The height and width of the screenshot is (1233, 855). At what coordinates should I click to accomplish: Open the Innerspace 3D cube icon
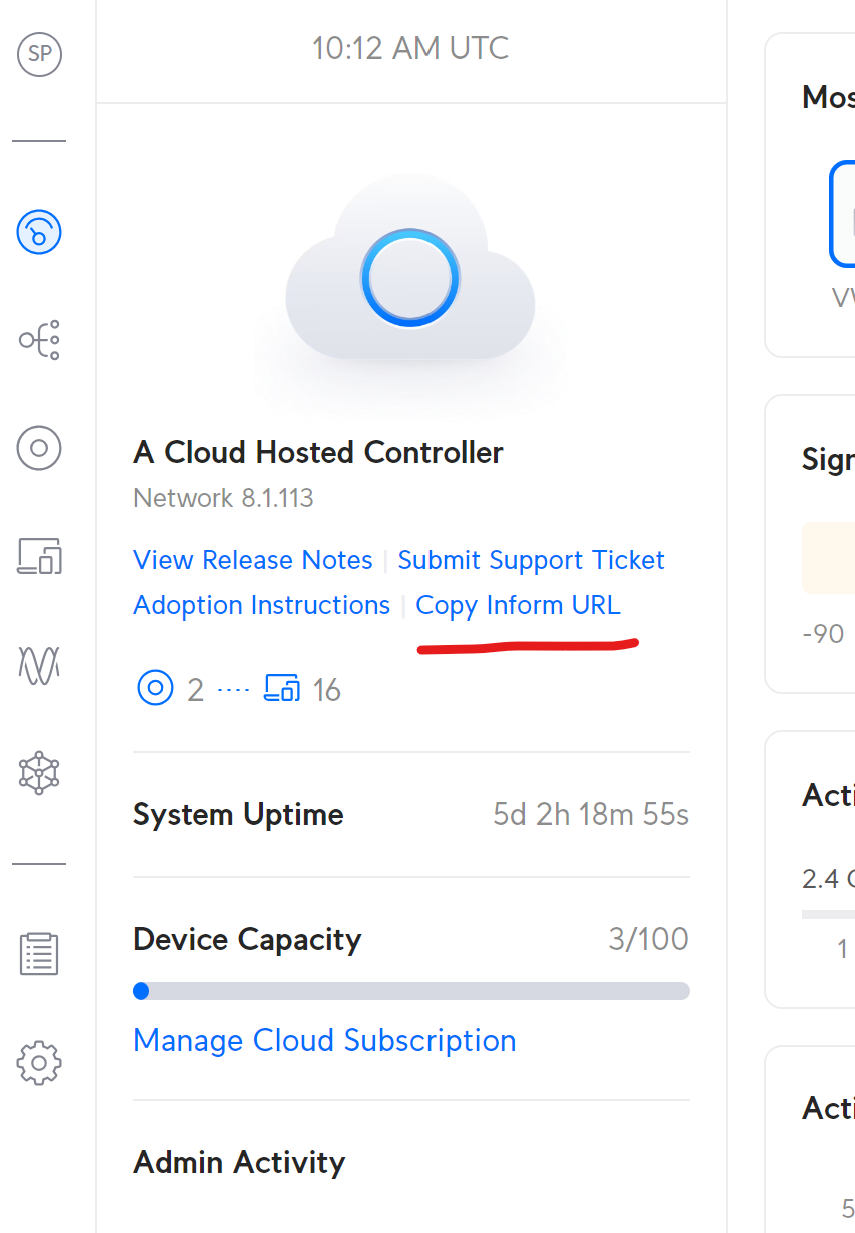[x=39, y=771]
